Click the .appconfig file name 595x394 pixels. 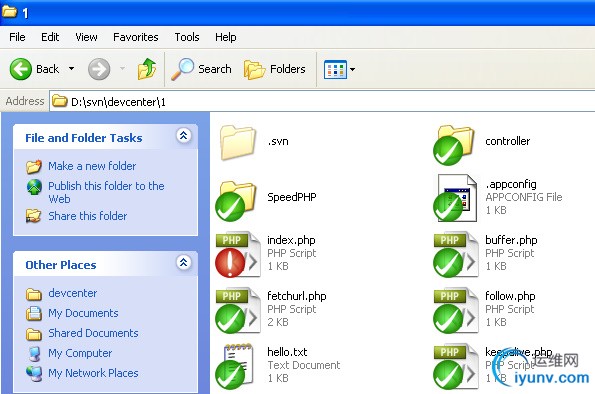[x=511, y=184]
